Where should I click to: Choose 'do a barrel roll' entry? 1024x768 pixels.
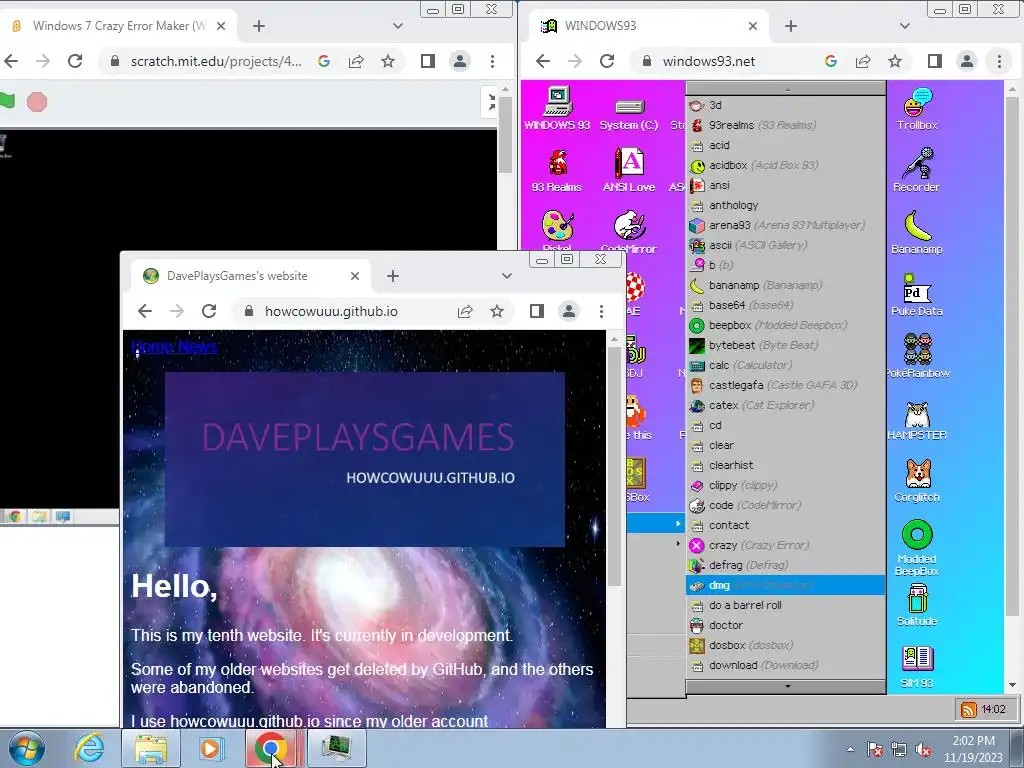[786, 605]
